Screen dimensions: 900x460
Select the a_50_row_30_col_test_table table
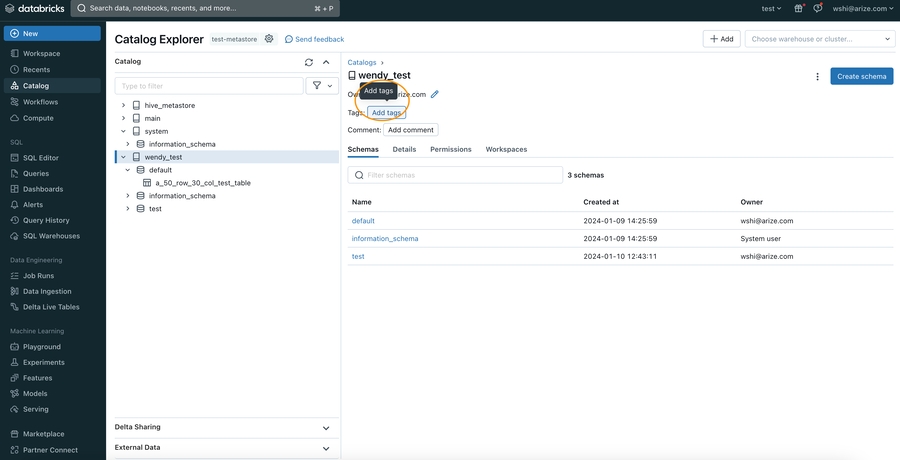[203, 183]
